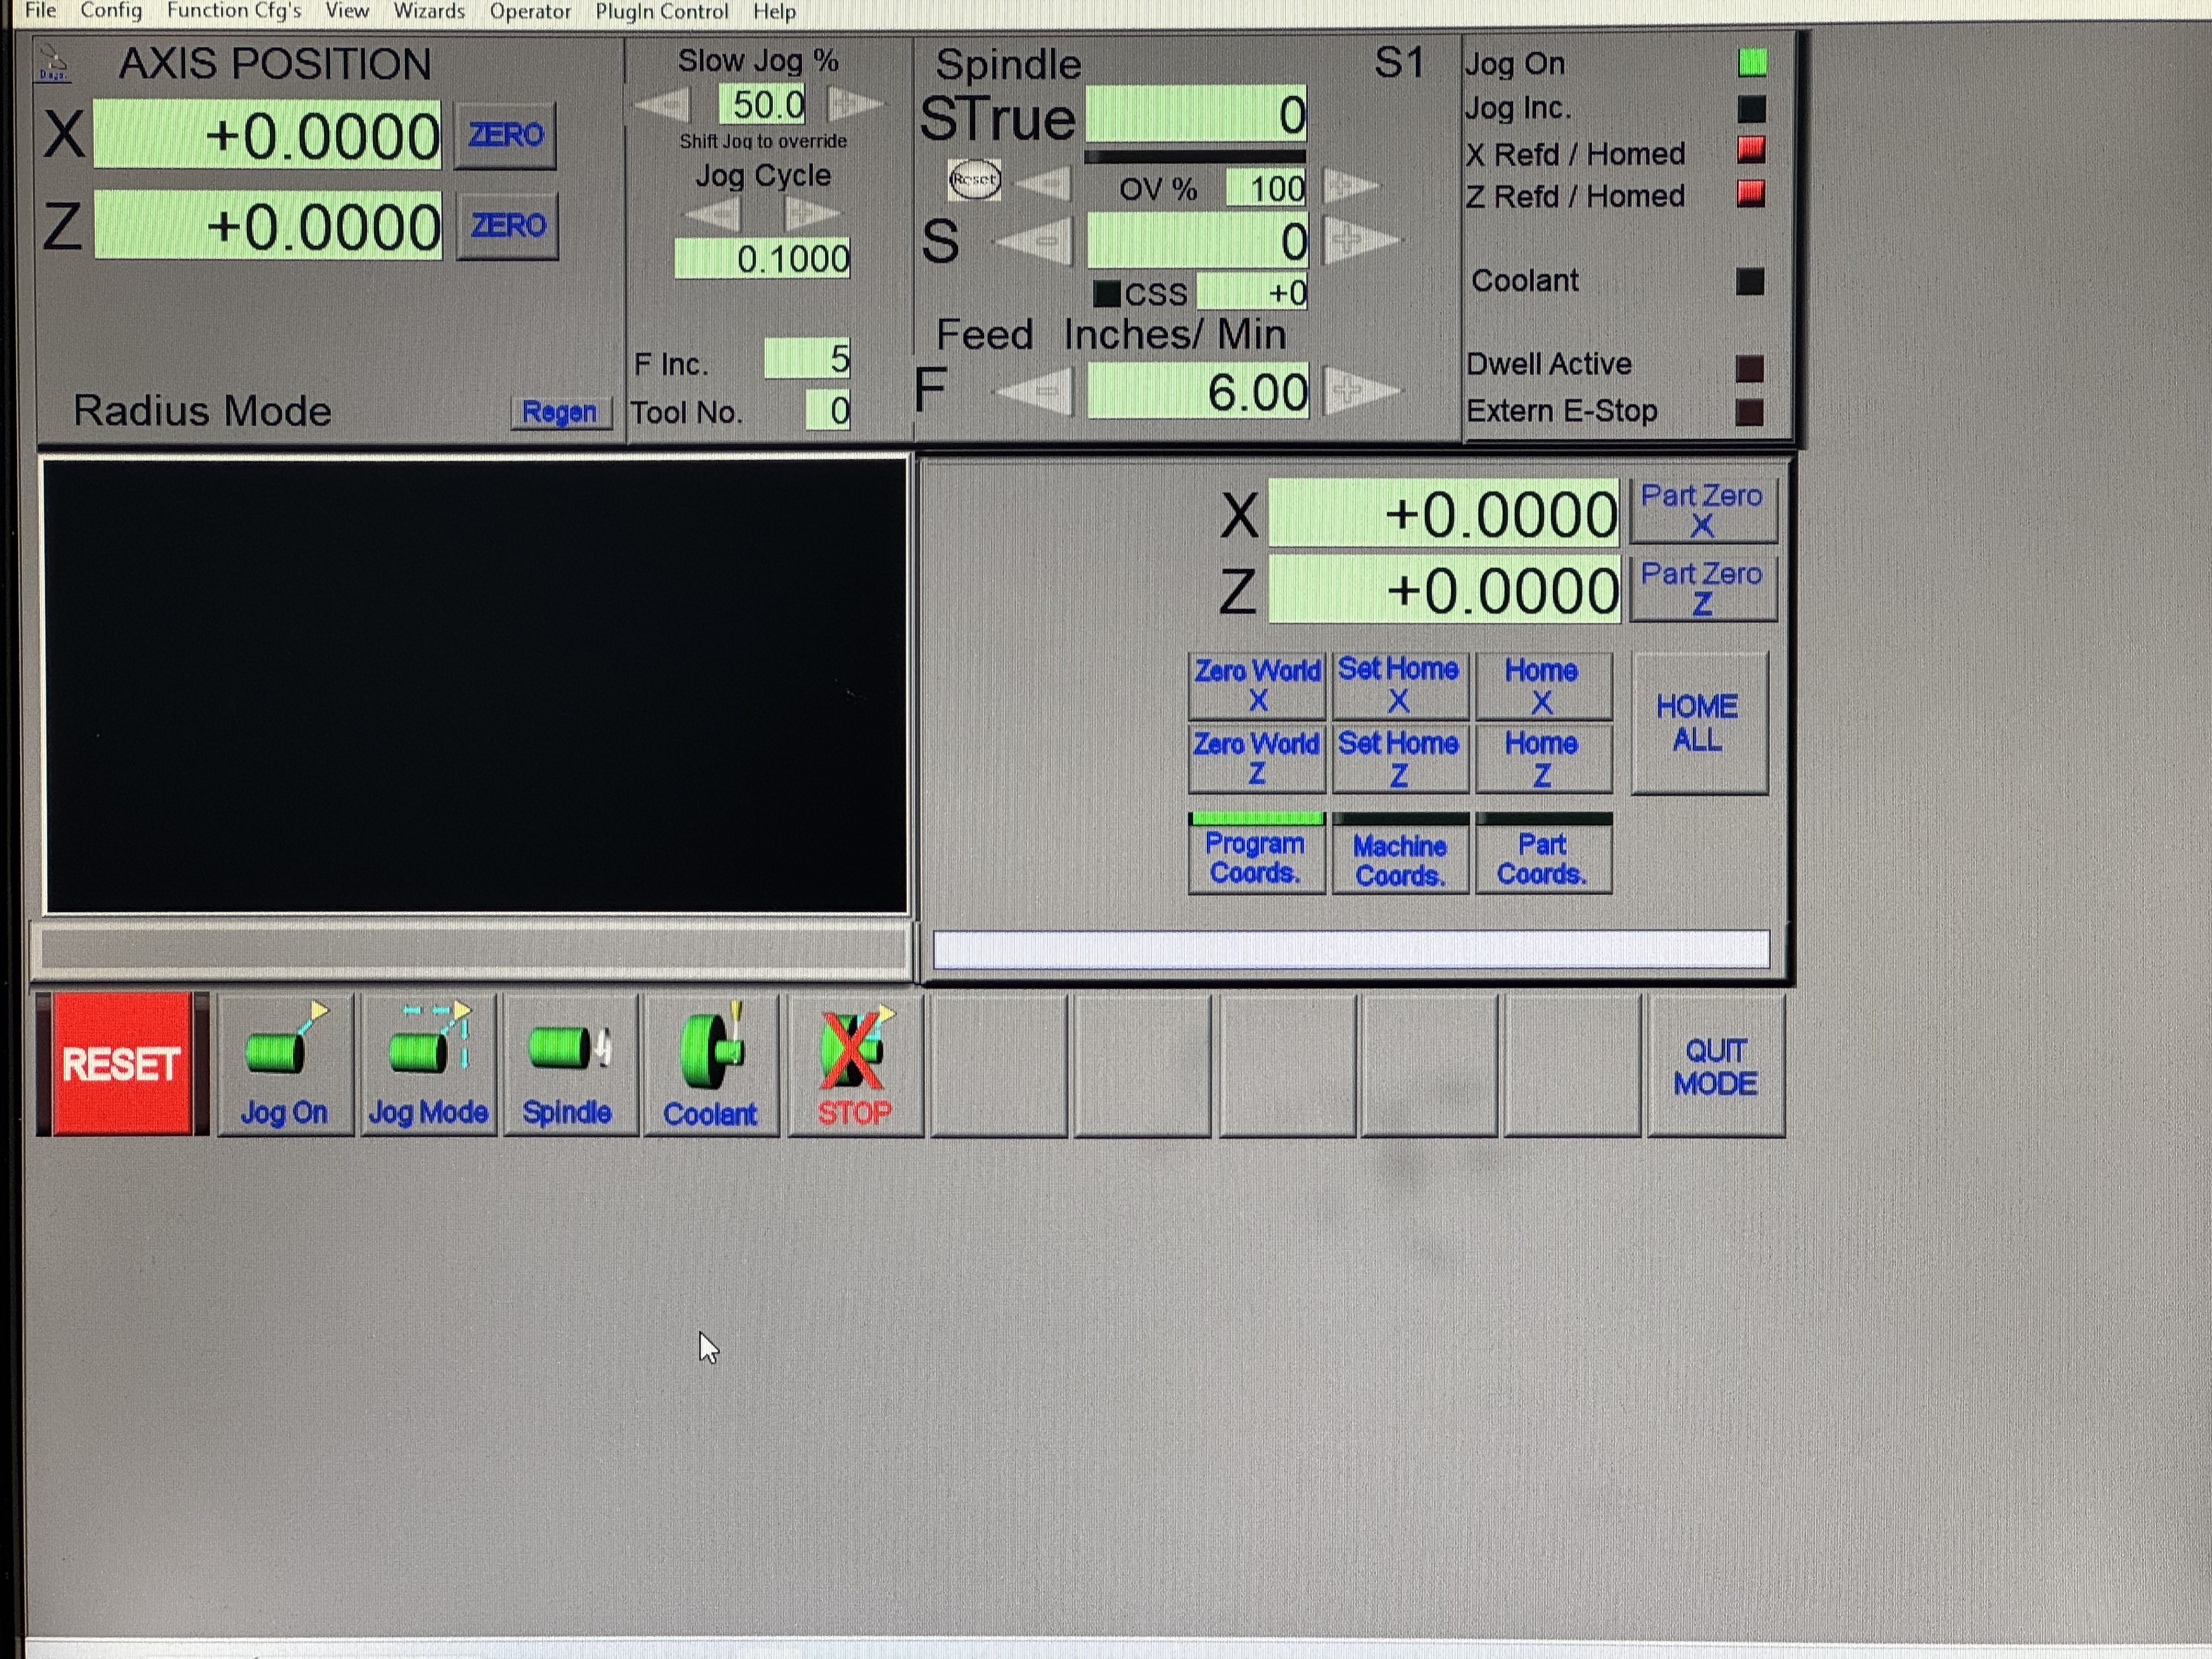The height and width of the screenshot is (1659, 2212).
Task: Toggle the Spindle icon button
Action: pos(570,1065)
